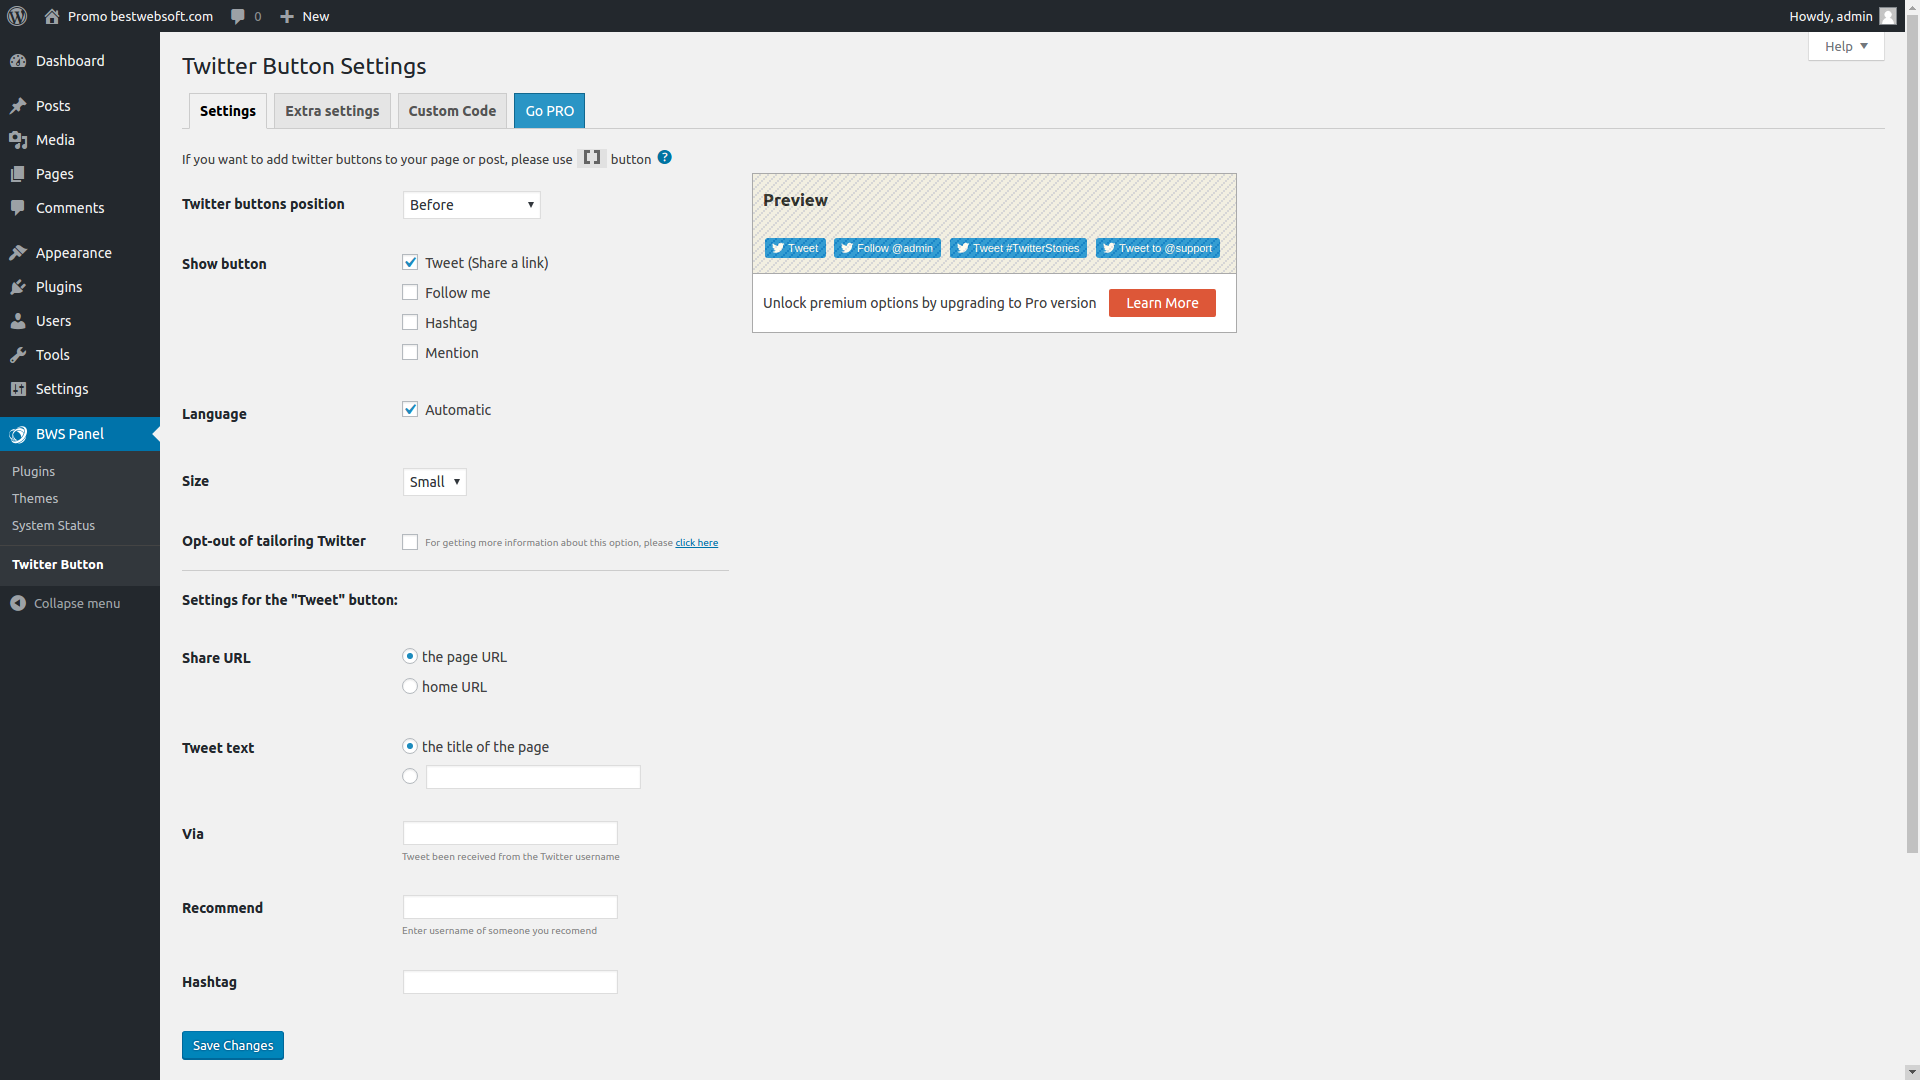The height and width of the screenshot is (1080, 1920).
Task: Click the Tools wrench icon
Action: tap(18, 355)
